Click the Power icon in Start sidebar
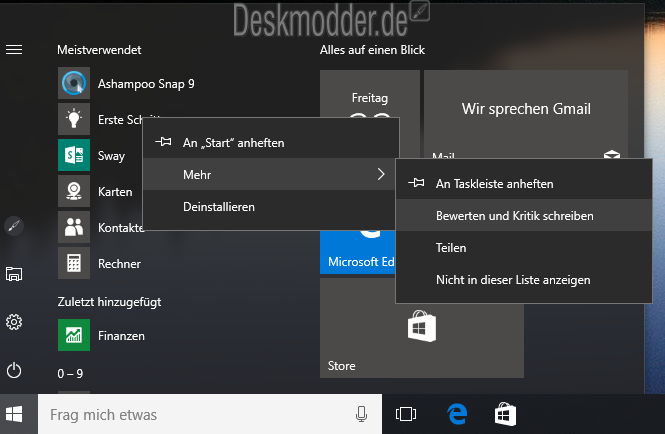 click(14, 370)
